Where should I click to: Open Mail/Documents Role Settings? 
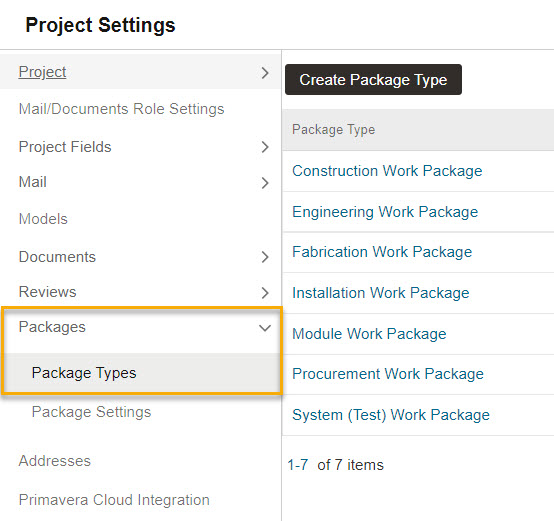coord(121,109)
